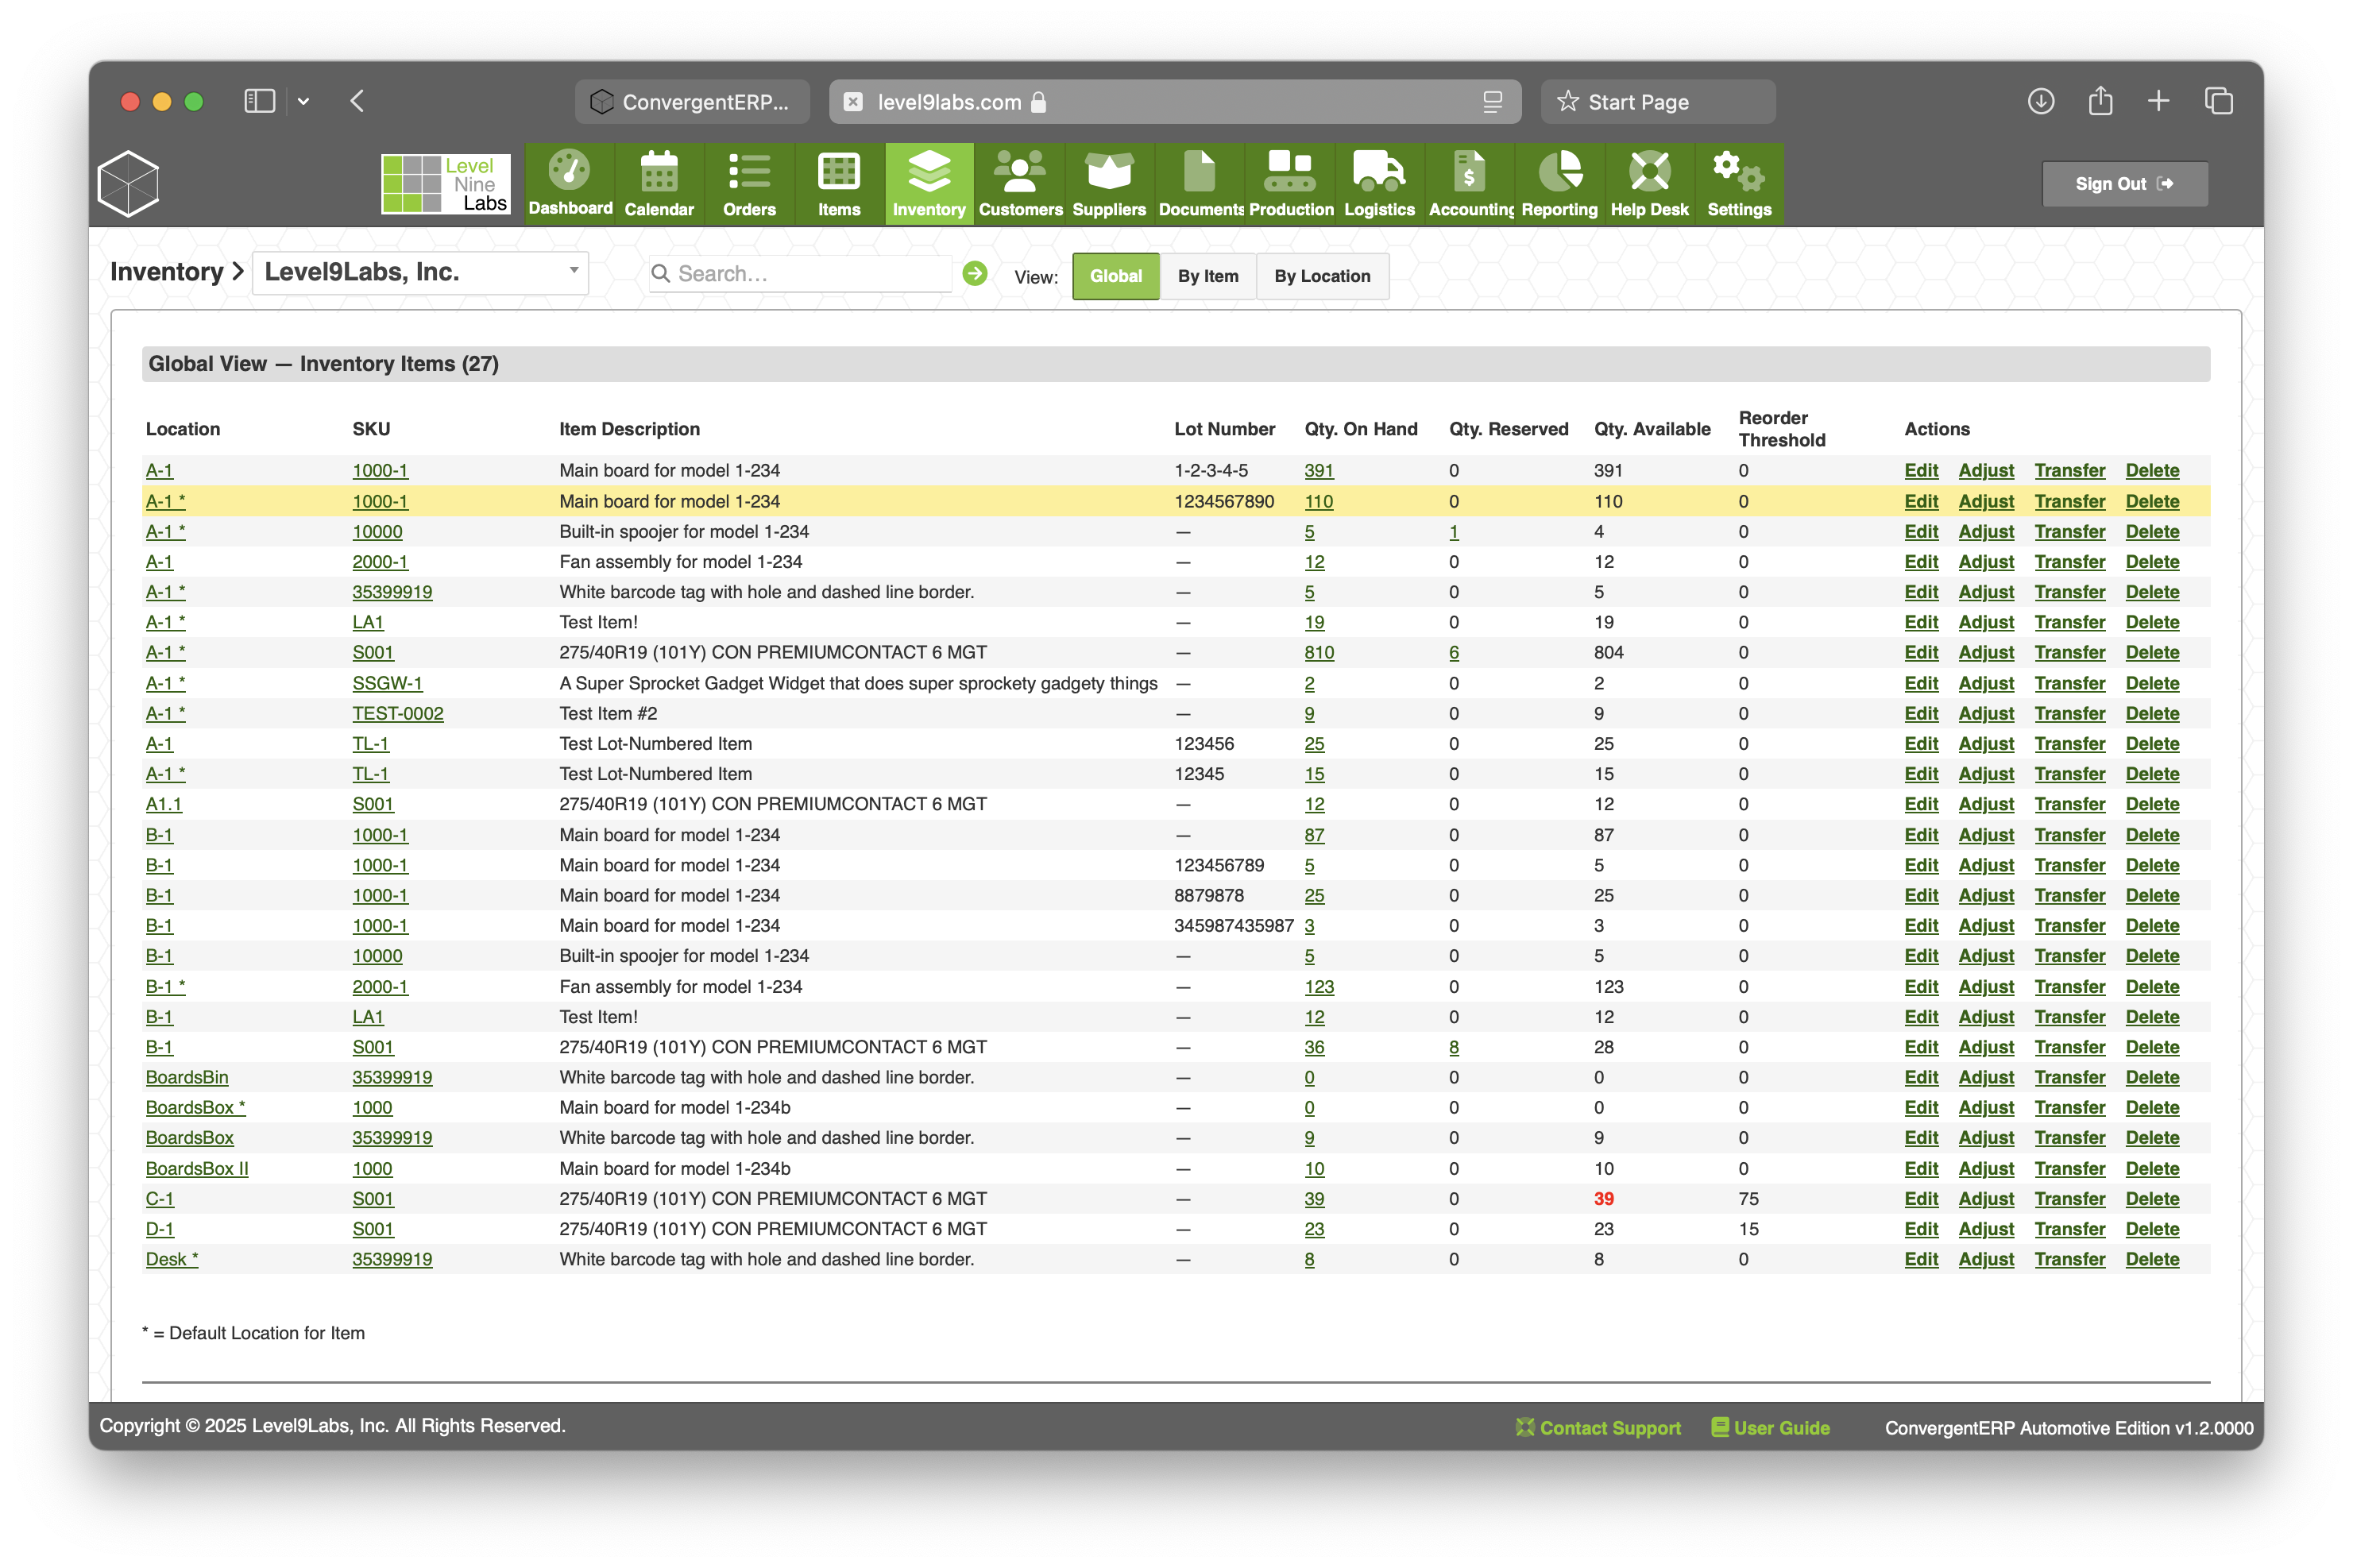2353x1568 pixels.
Task: Click the ConvergentERP cube logo
Action: click(x=129, y=184)
